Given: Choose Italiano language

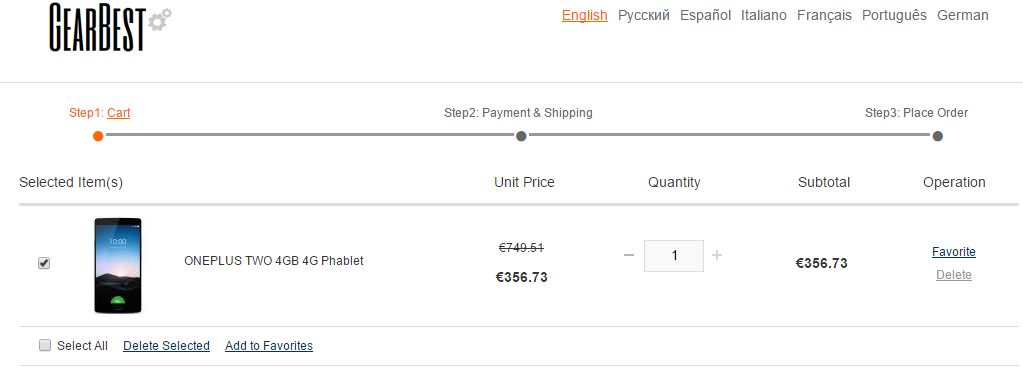Looking at the screenshot, I should (763, 15).
